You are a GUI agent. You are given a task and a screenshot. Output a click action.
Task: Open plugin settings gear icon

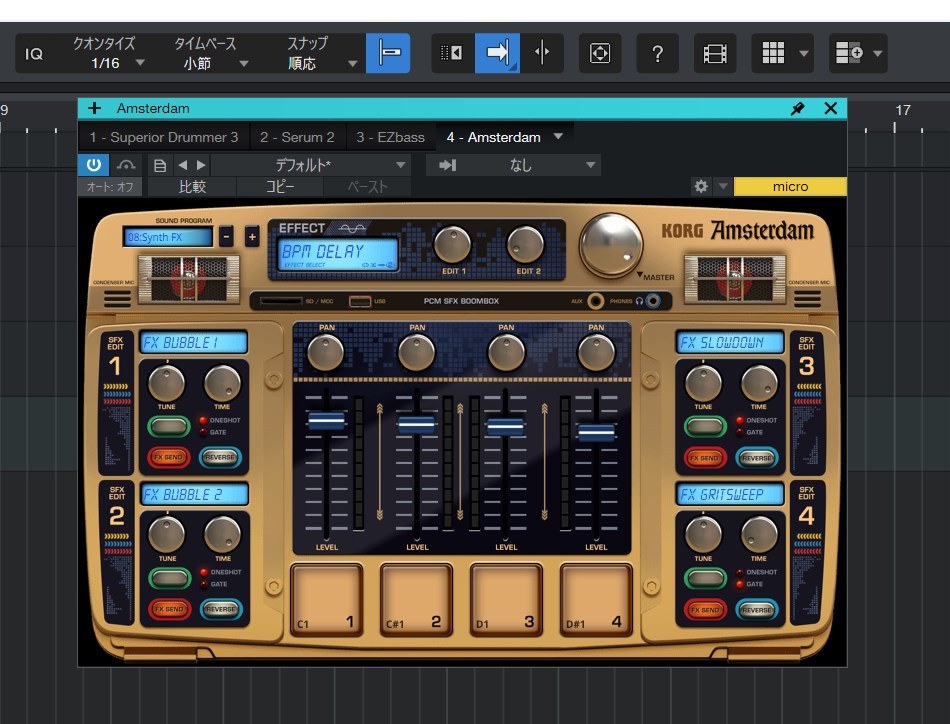[701, 187]
